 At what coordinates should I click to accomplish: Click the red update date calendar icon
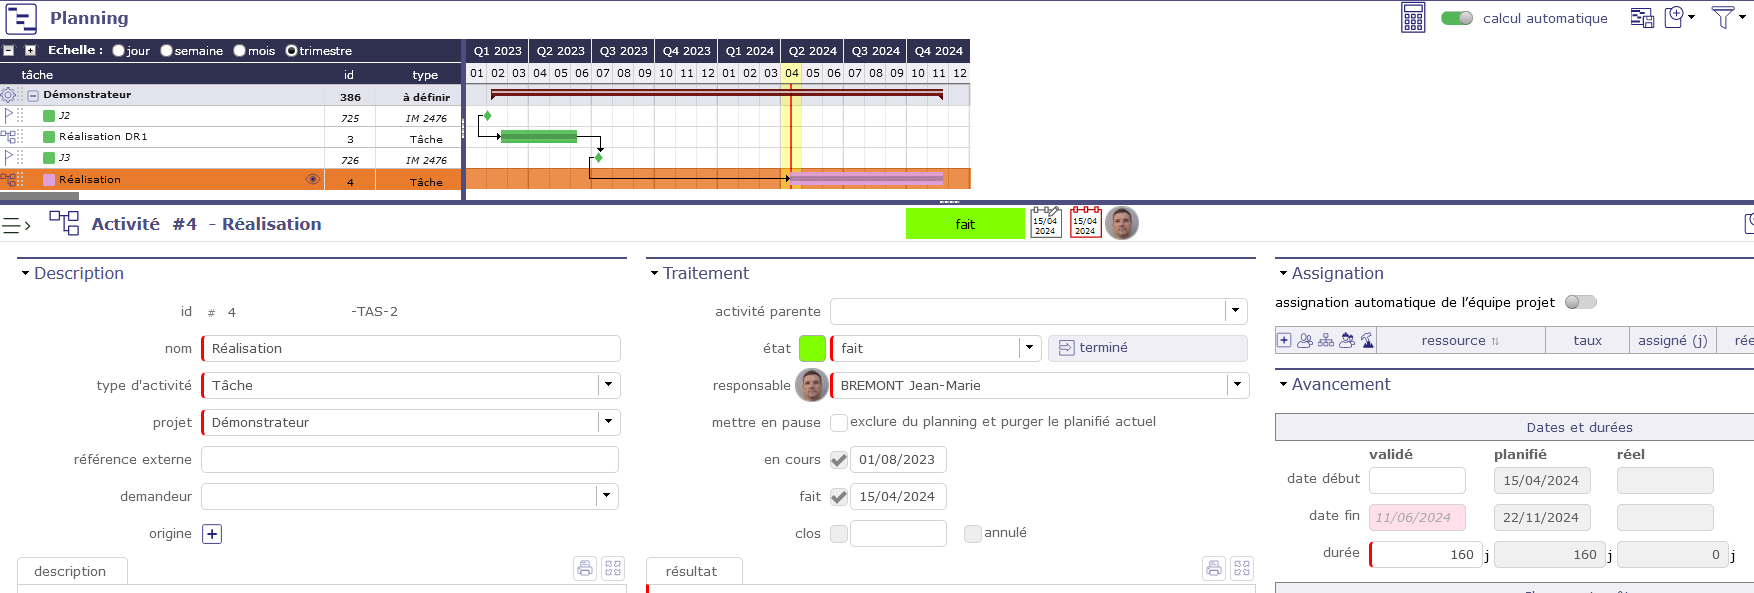tap(1085, 222)
